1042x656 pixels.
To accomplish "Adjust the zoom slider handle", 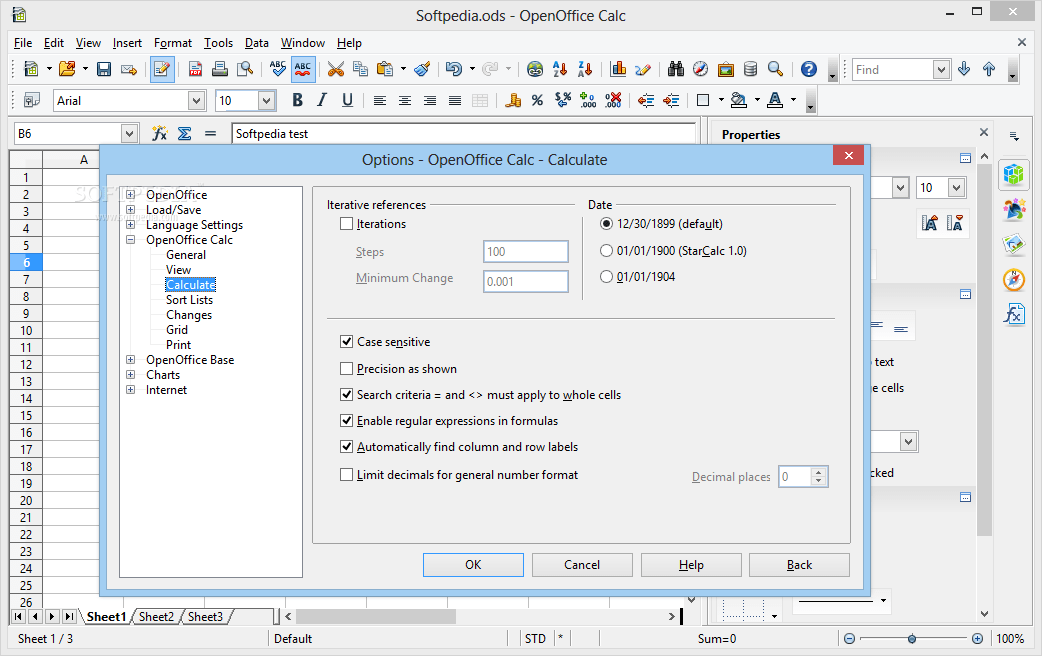I will (x=912, y=639).
